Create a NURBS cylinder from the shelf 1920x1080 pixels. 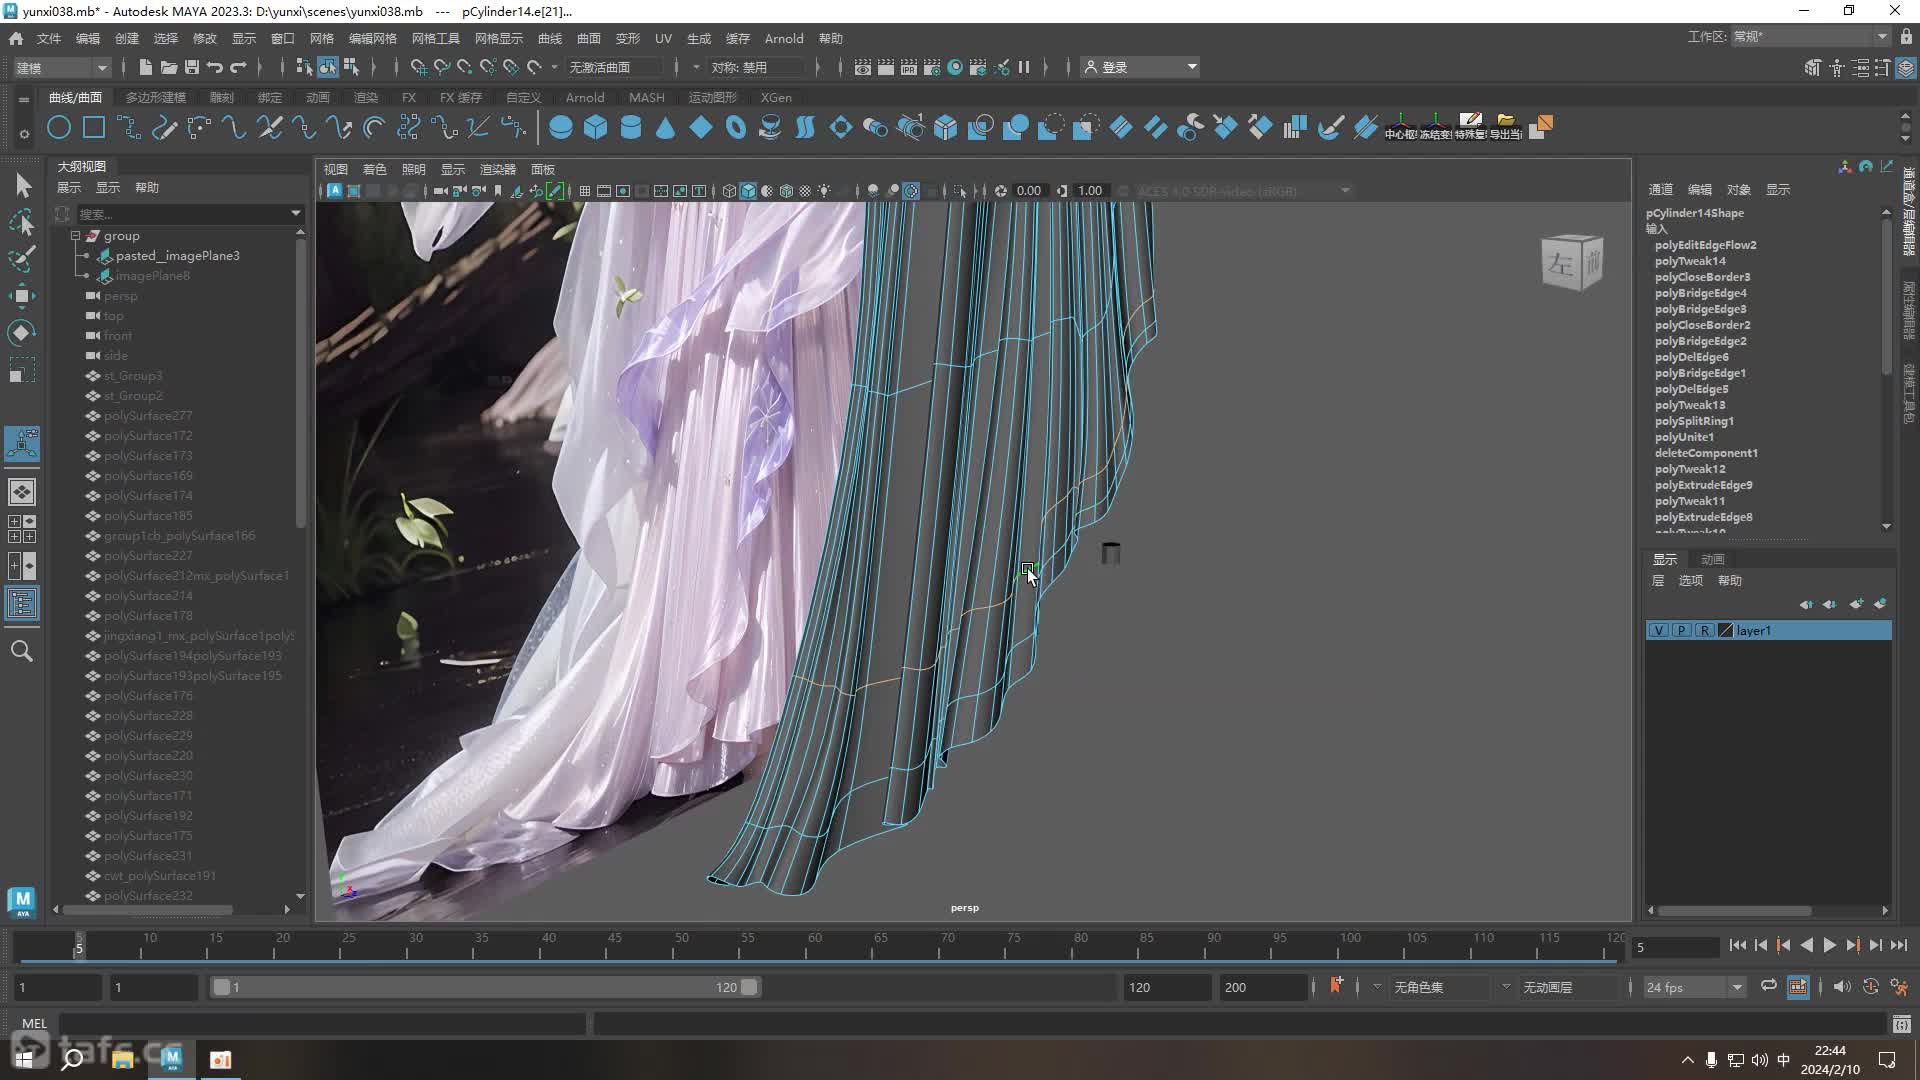pos(631,128)
